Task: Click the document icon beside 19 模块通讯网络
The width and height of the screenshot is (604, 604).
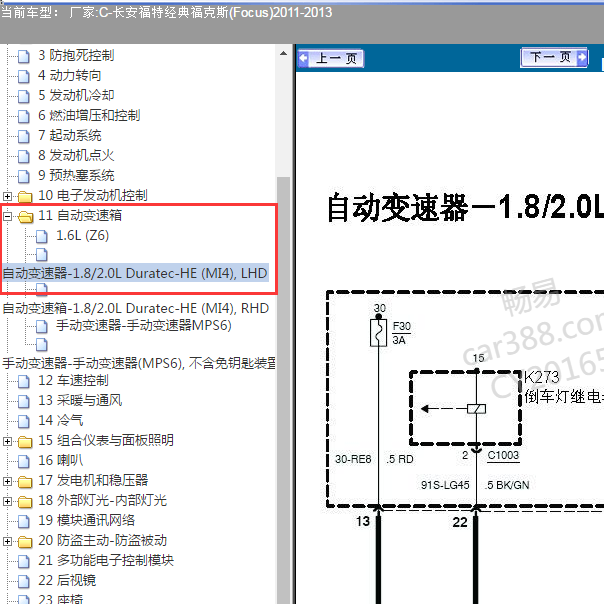Action: [24, 522]
